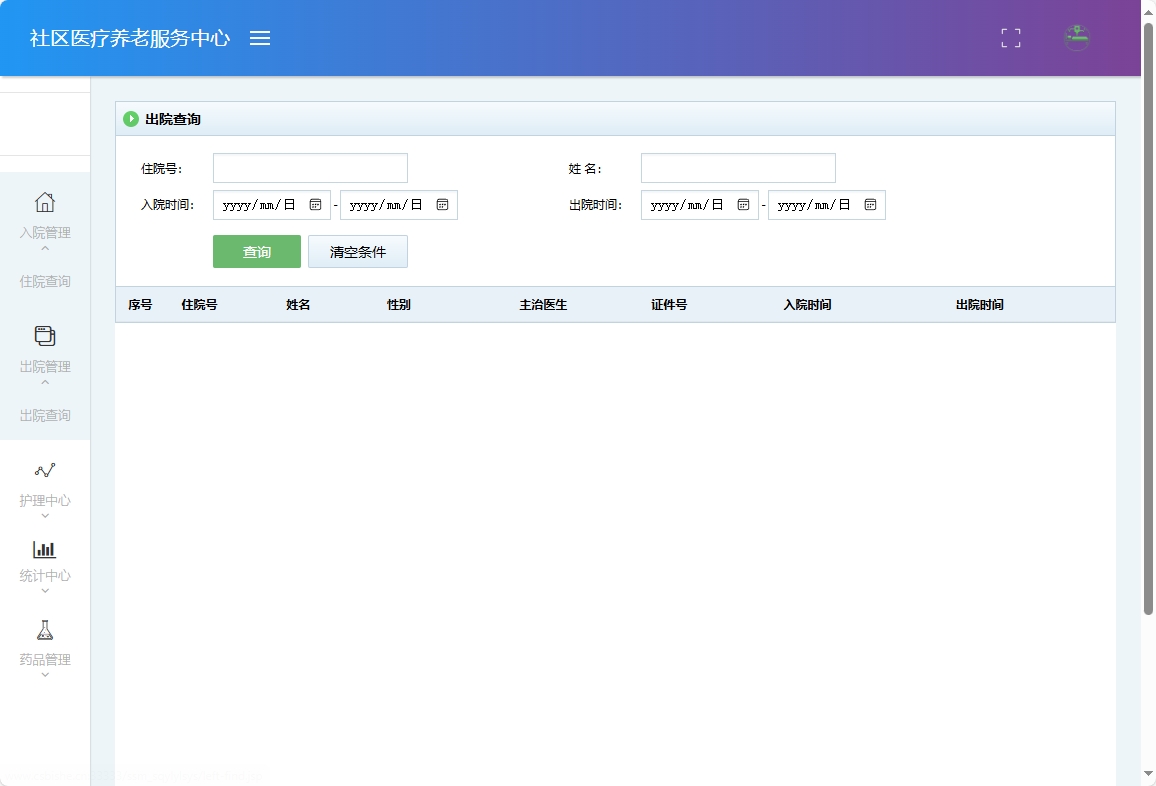Expand the 统计中心 dropdown arrow
This screenshot has height=786, width=1156.
[x=44, y=589]
